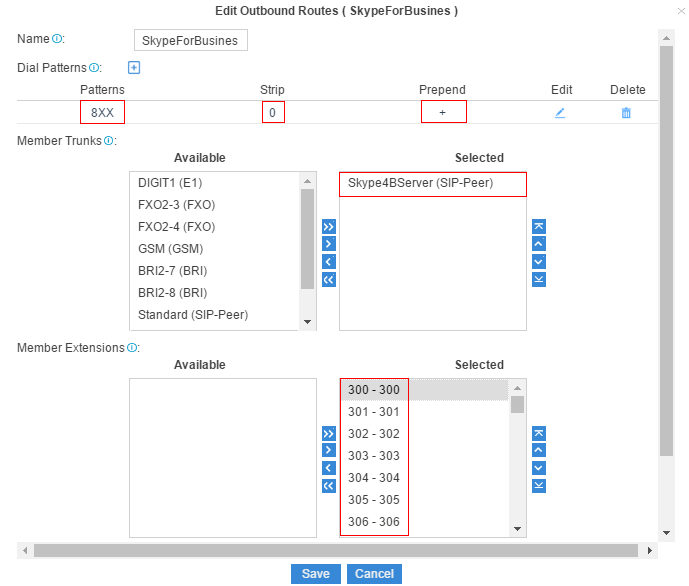Show the Member Trunks info icon
Image resolution: width=689 pixels, height=586 pixels.
click(x=109, y=141)
